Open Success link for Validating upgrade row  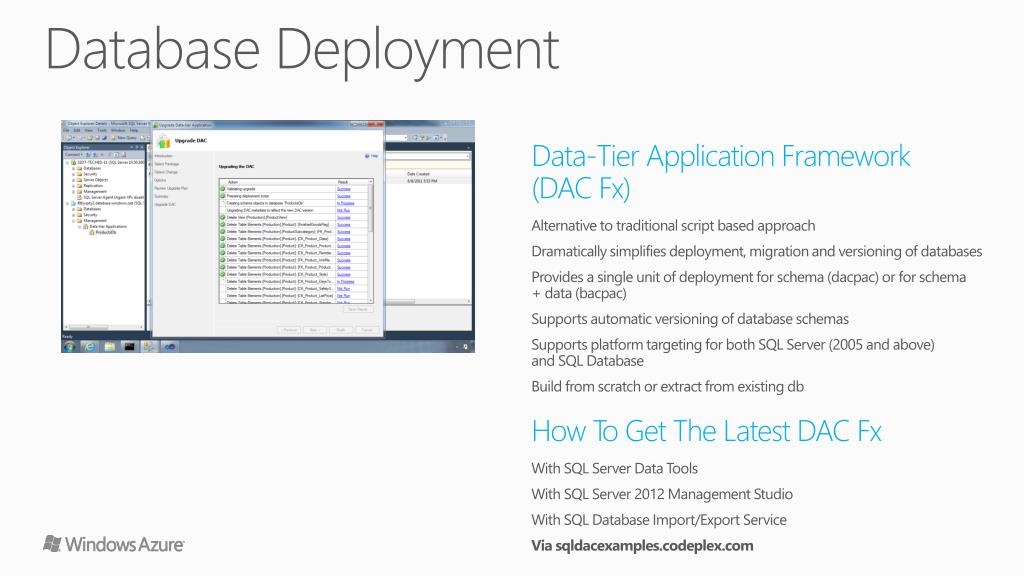344,189
